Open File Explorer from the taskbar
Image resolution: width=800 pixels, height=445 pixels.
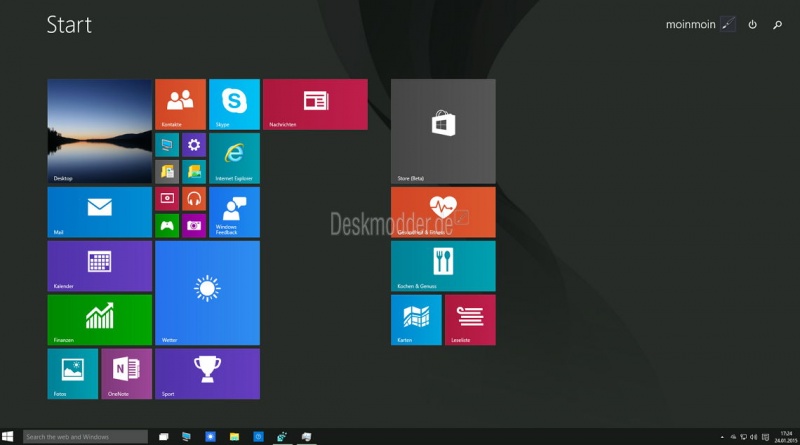pos(234,437)
